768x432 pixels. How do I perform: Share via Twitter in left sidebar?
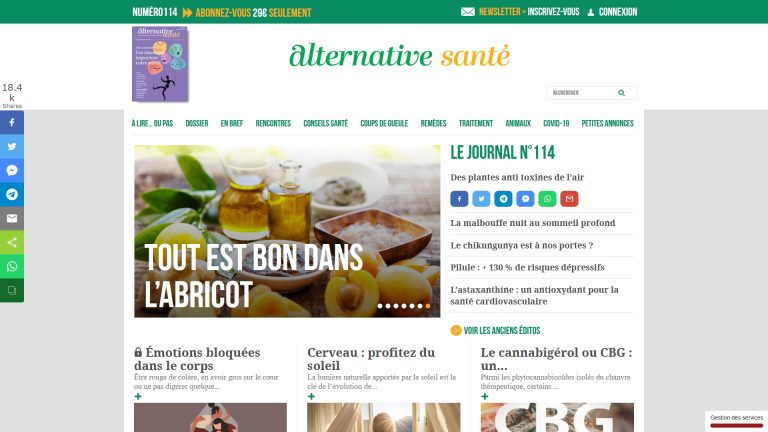(x=12, y=146)
